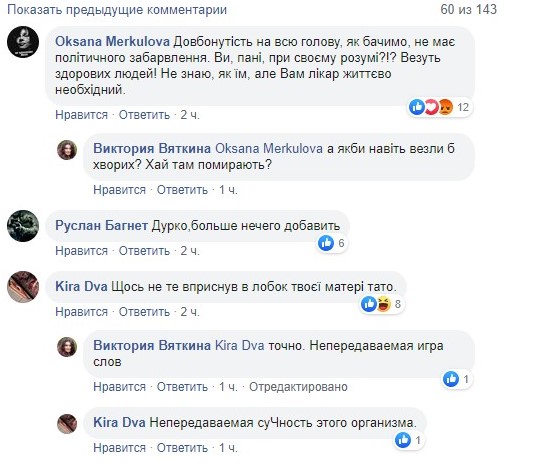Screen dimensions: 539x472
Task: Open the Отредактировано edit history link
Action: coord(298,387)
